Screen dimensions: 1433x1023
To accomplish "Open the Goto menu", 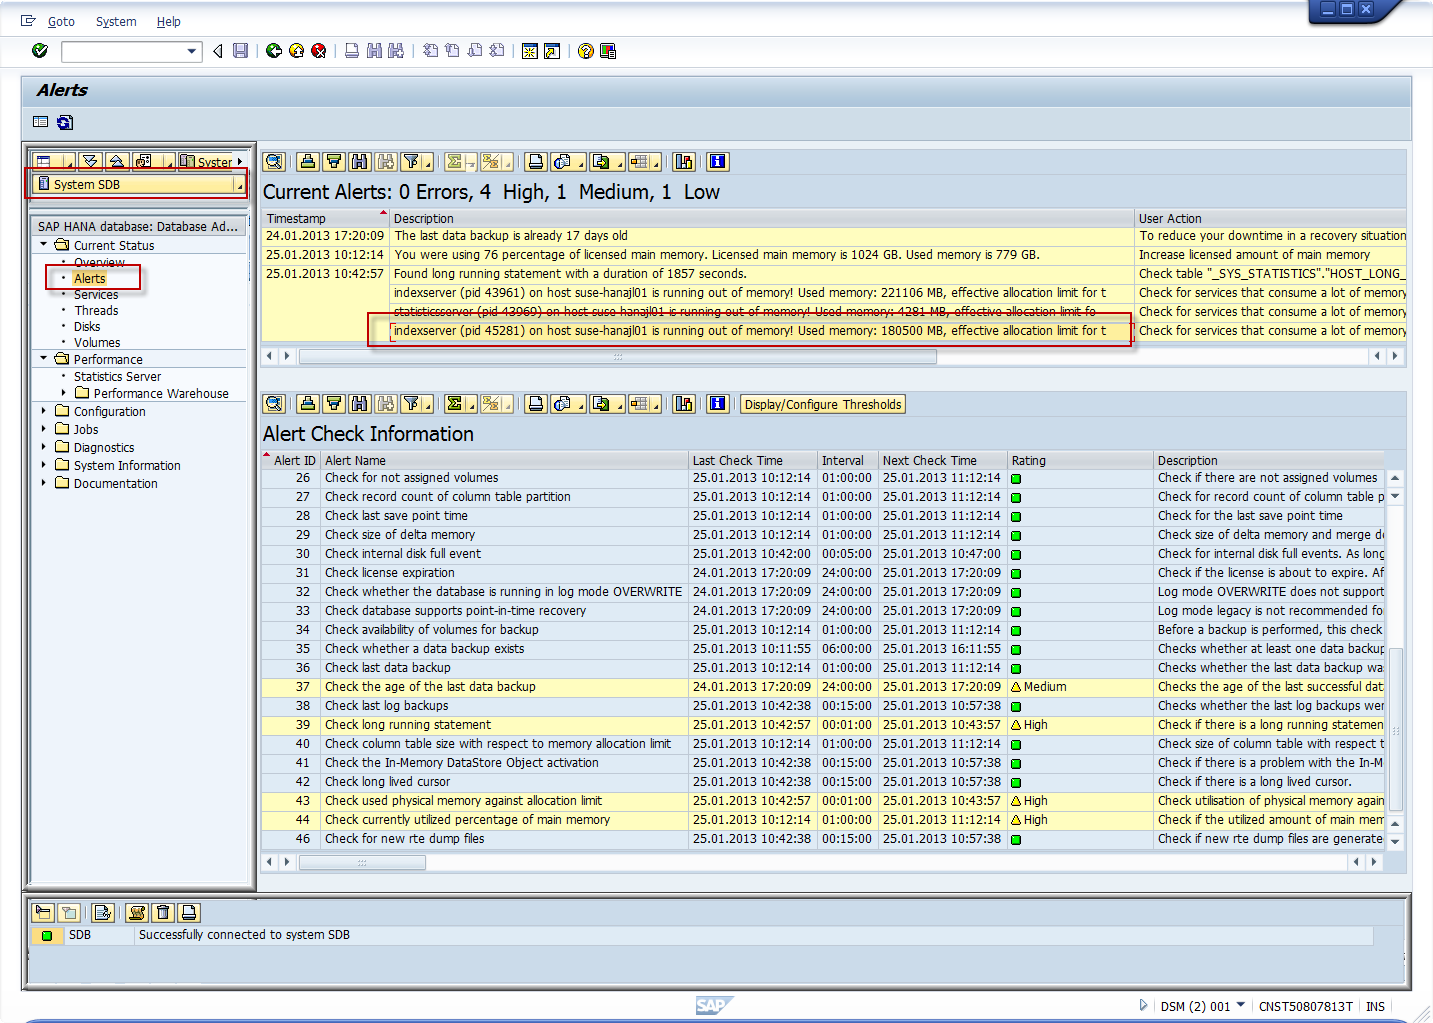I will (61, 21).
